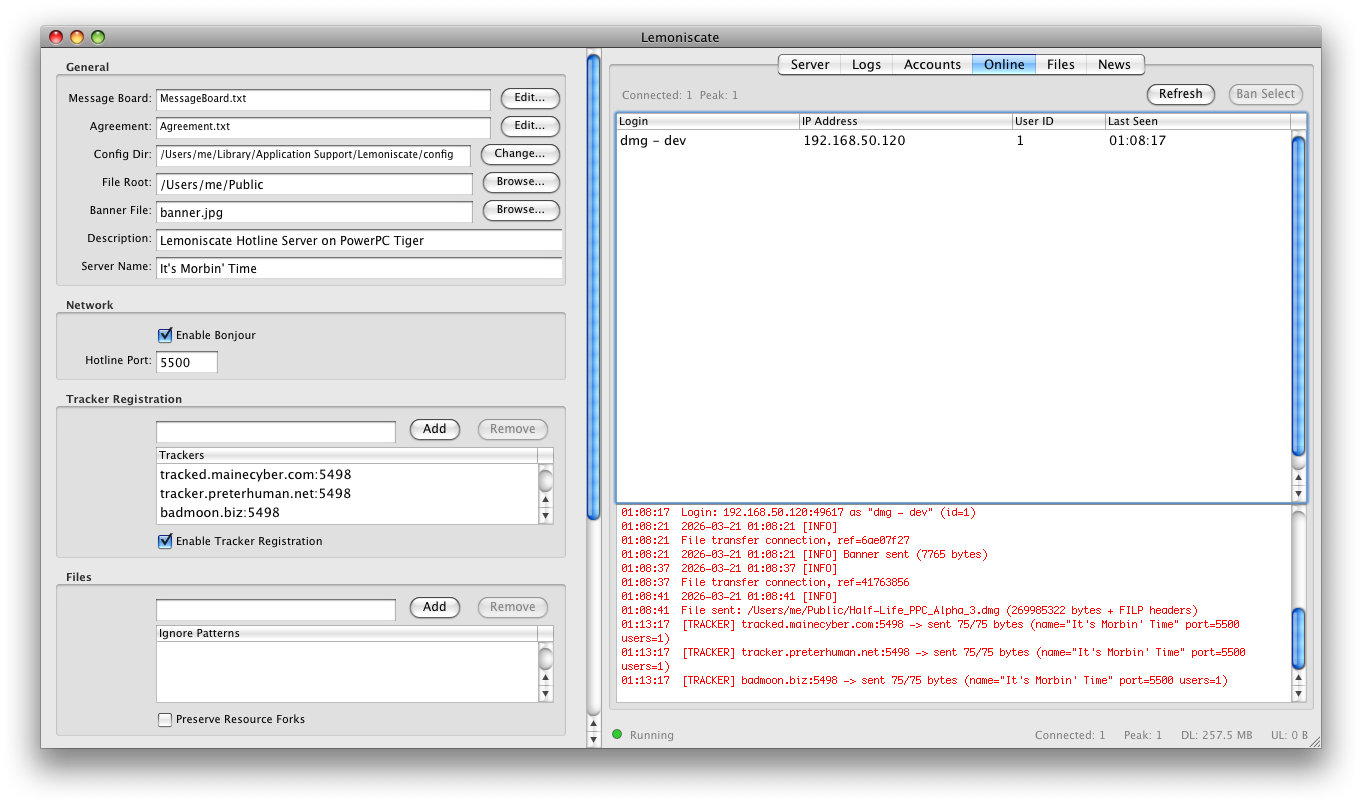Screen dimensions: 1362x804
Task: Select the badmoon.biz:5498 tracker
Action: (219, 512)
